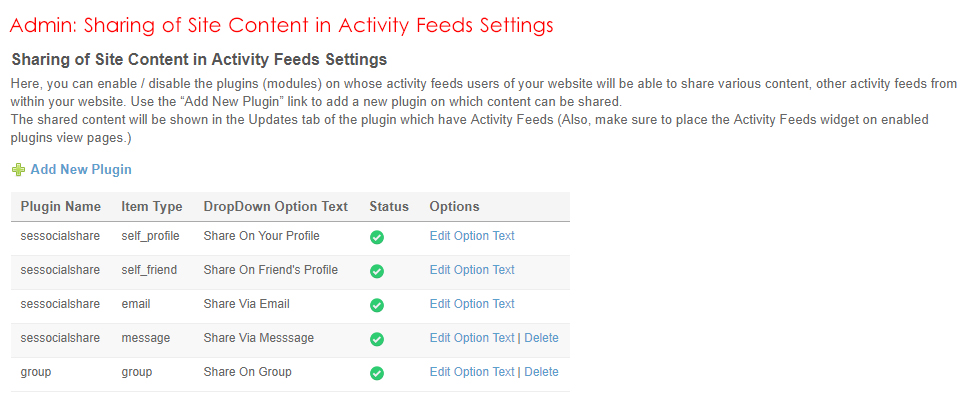The width and height of the screenshot is (968, 403).
Task: Click the Plugin Name column header
Action: coord(61,207)
